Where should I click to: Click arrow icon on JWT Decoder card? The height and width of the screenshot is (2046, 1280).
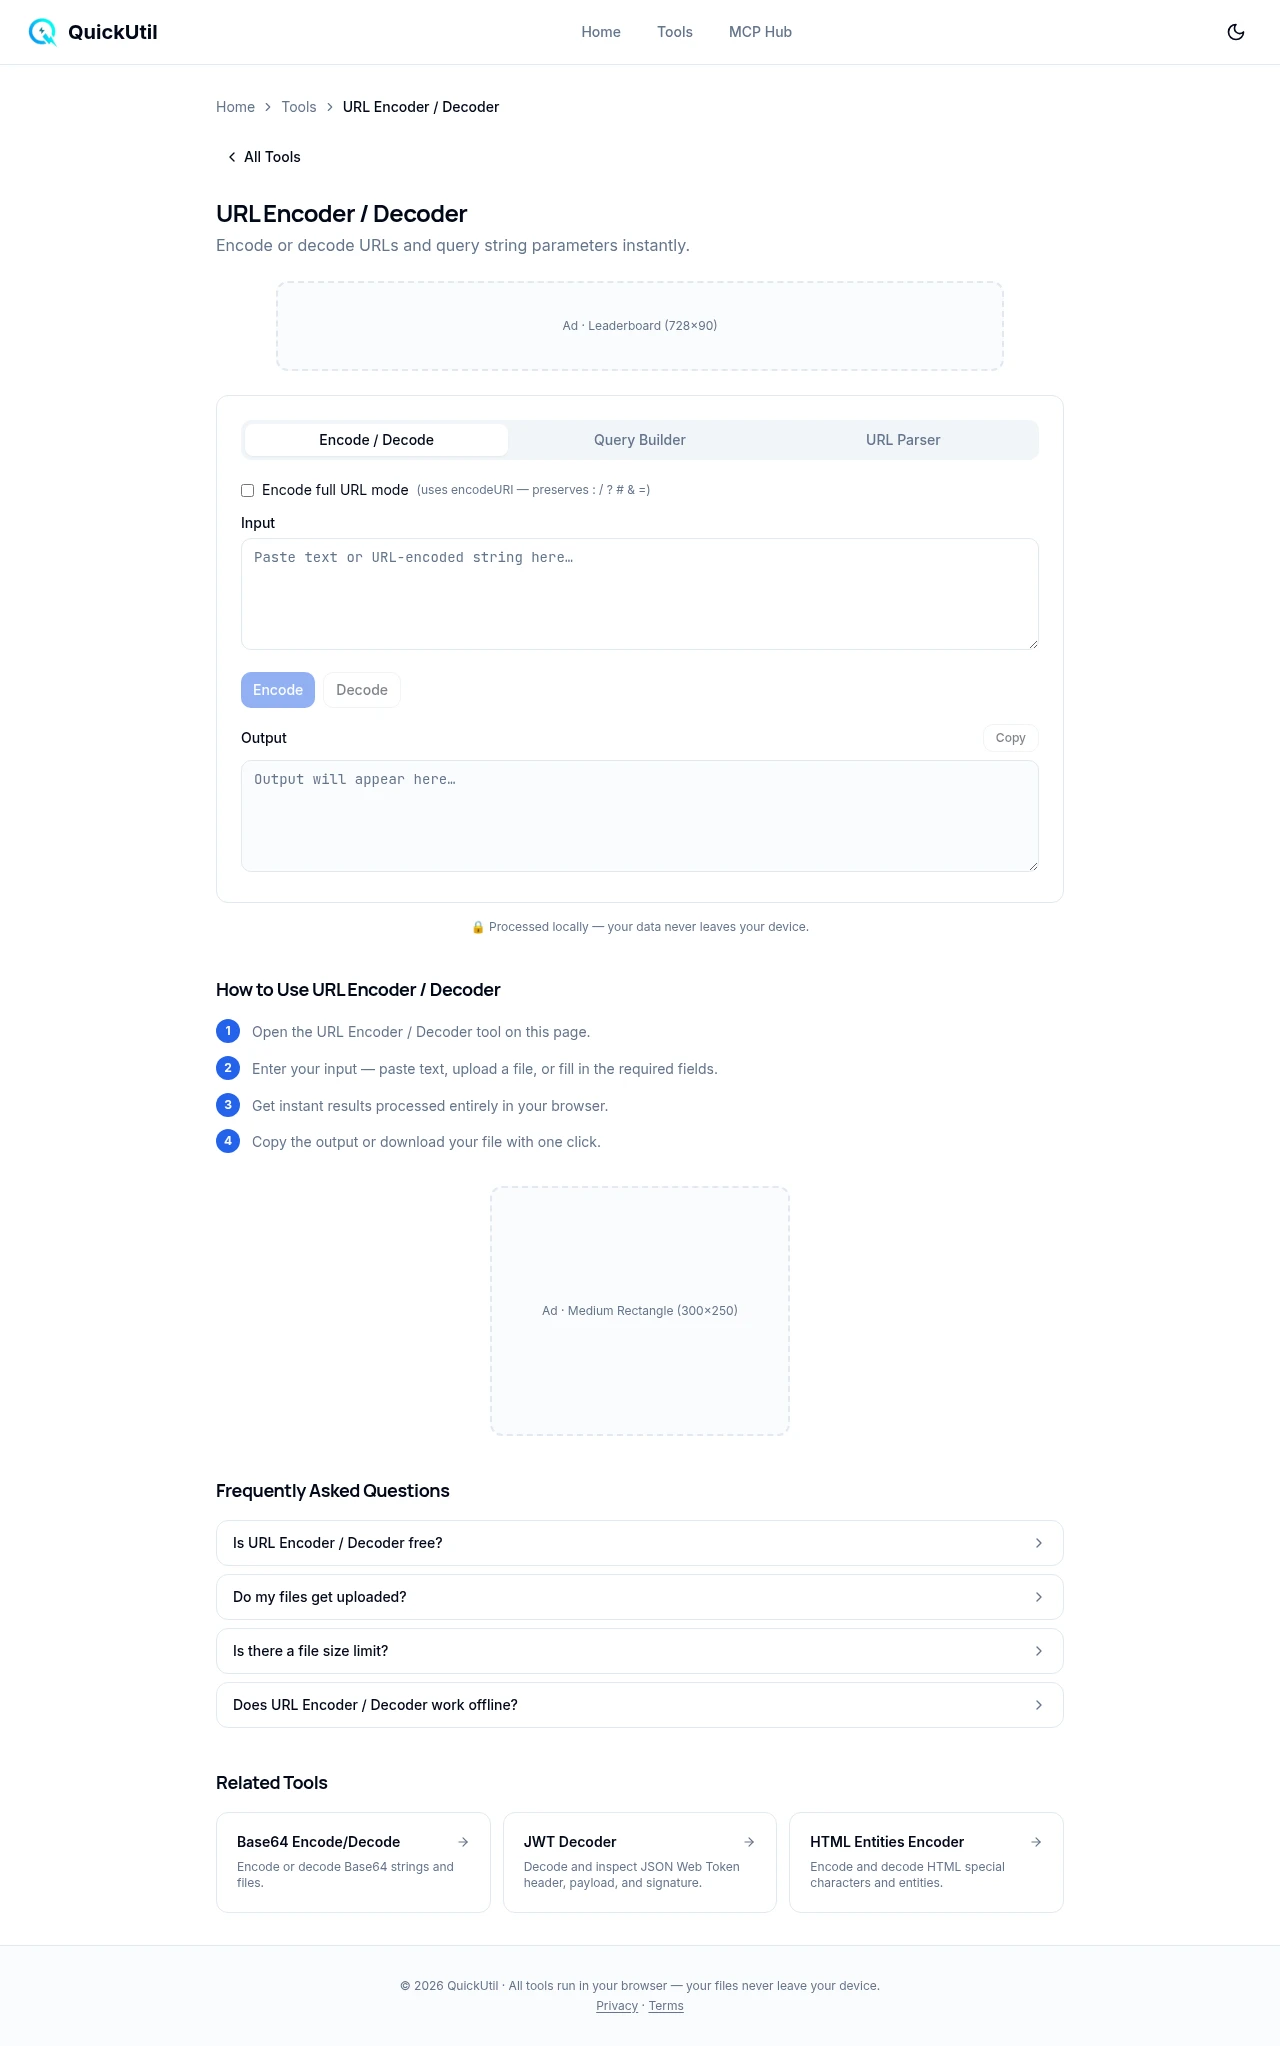tap(749, 1842)
